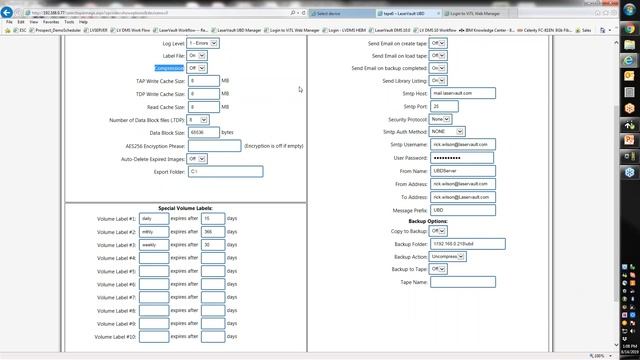Open File Explorer from the taskbar
Viewport: 640px width, 360px height.
(629, 44)
